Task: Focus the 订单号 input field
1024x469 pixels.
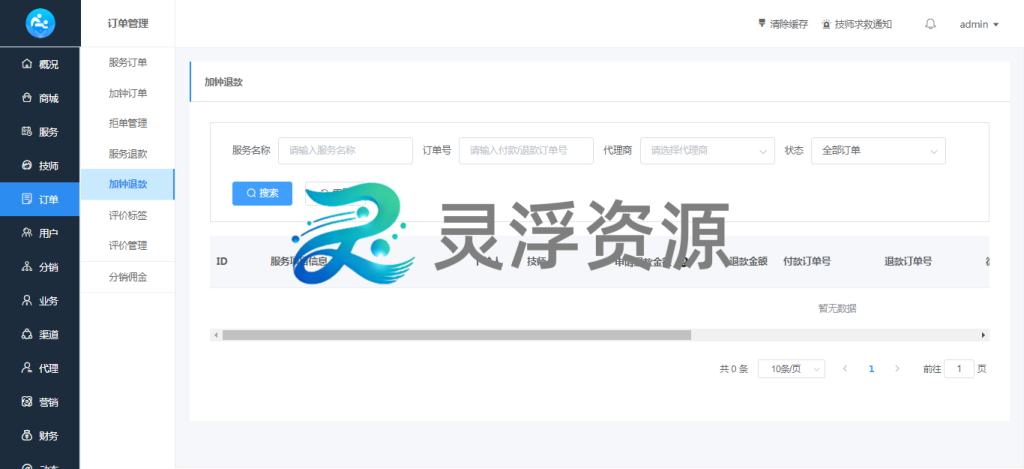Action: pos(526,150)
